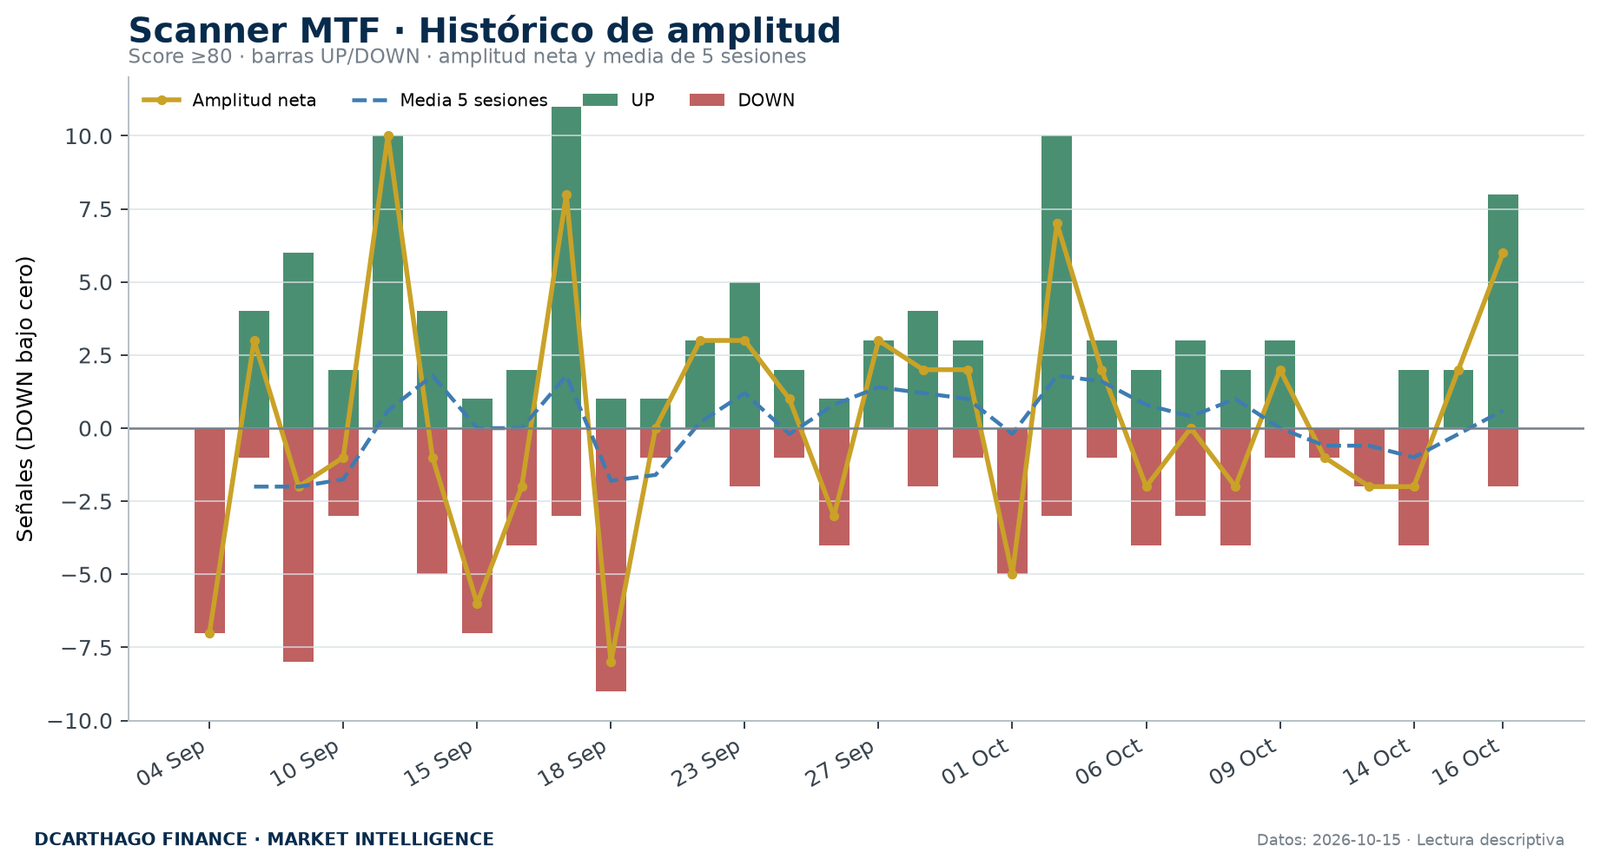Click the y-axis label 'Señales (DOWN bajo cero)'

point(26,399)
